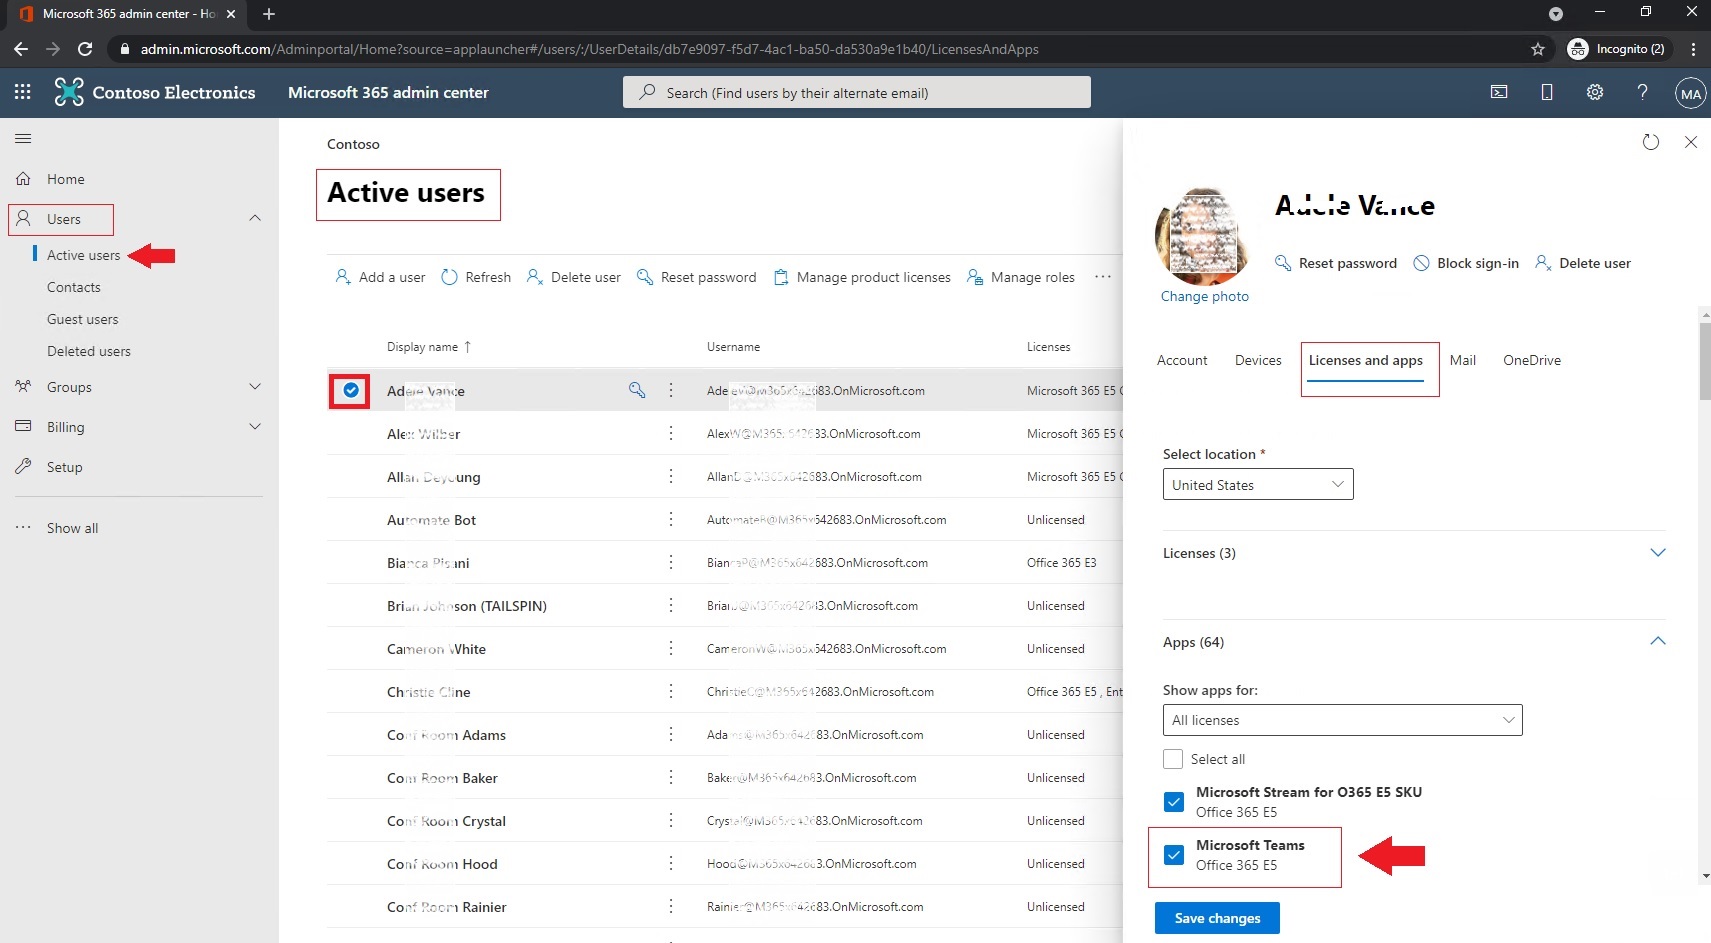Viewport: 1711px width, 943px height.
Task: Click Delete user in the user panel
Action: [x=1583, y=263]
